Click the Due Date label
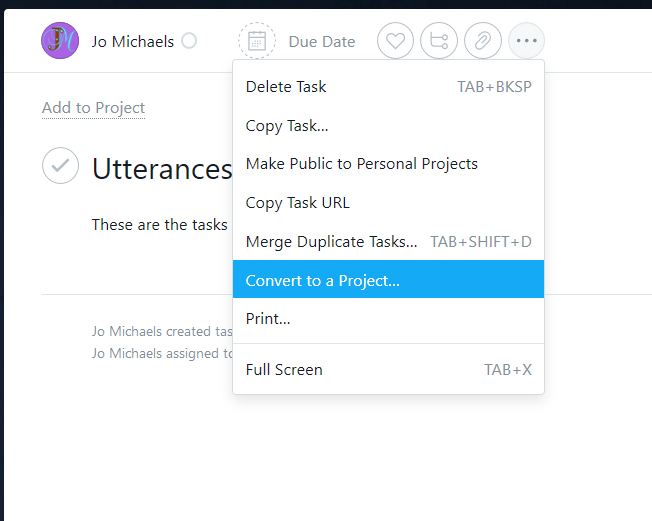The image size is (652, 521). point(322,42)
